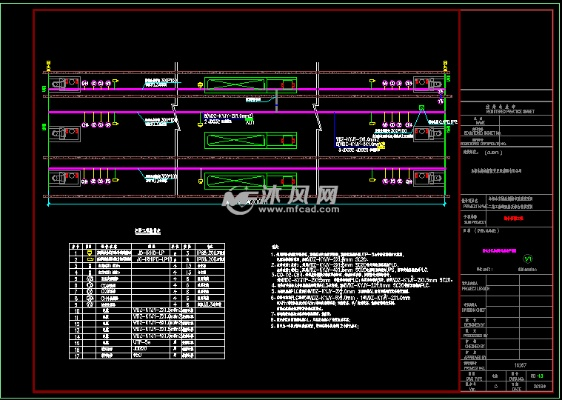
Task: Click project number 11067 in title block
Action: coord(520,365)
